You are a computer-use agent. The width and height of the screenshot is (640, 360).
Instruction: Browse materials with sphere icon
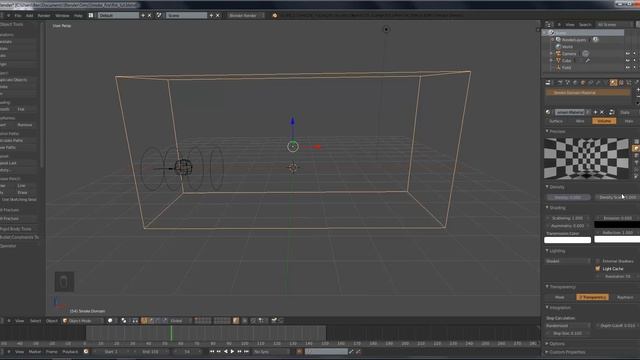click(x=549, y=112)
